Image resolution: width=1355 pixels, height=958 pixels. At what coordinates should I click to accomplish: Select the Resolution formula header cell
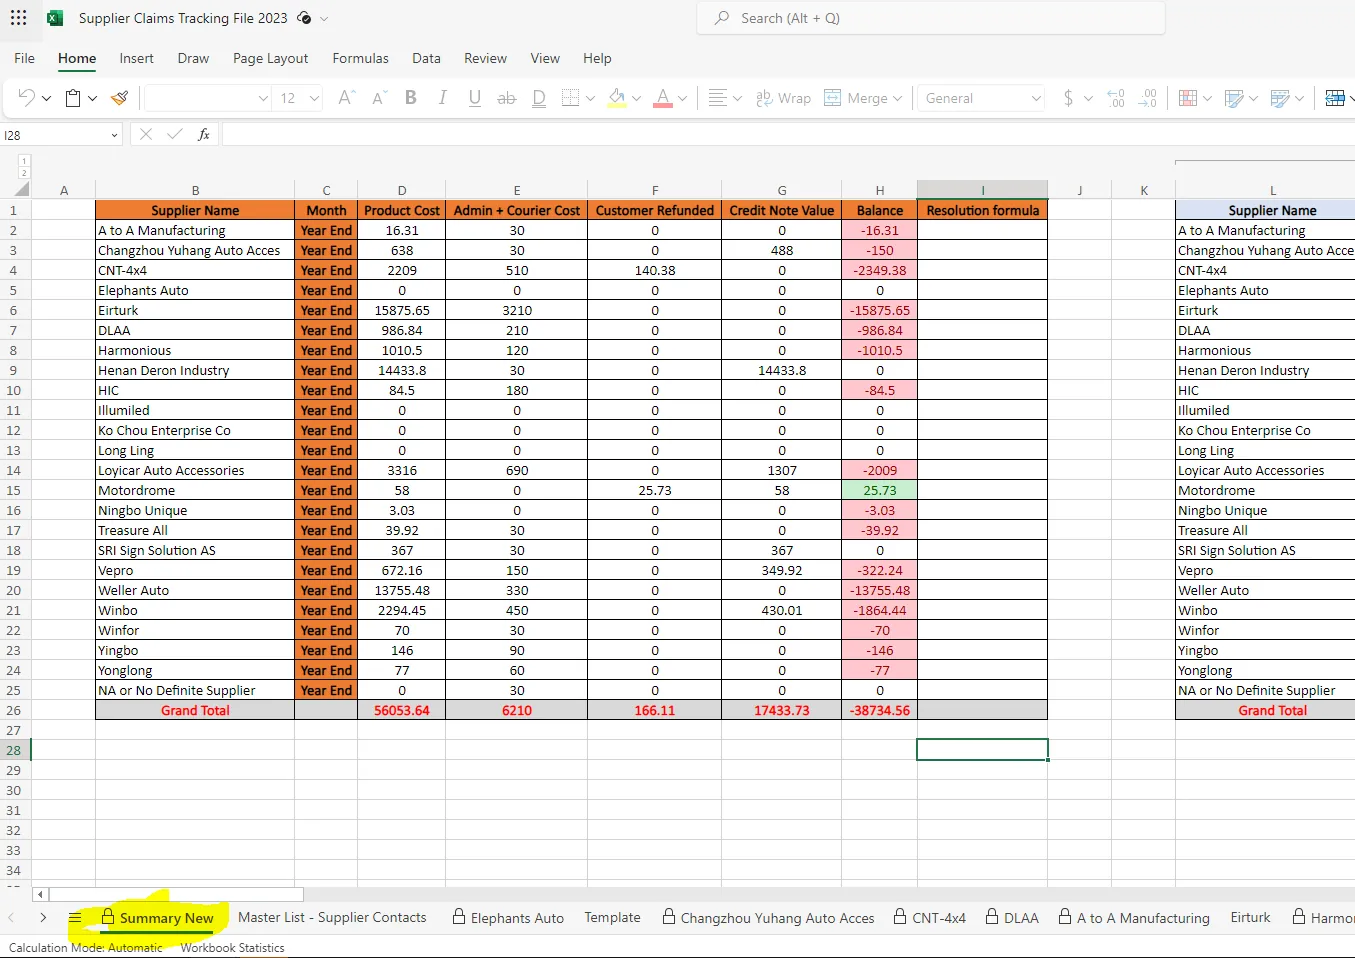click(982, 210)
